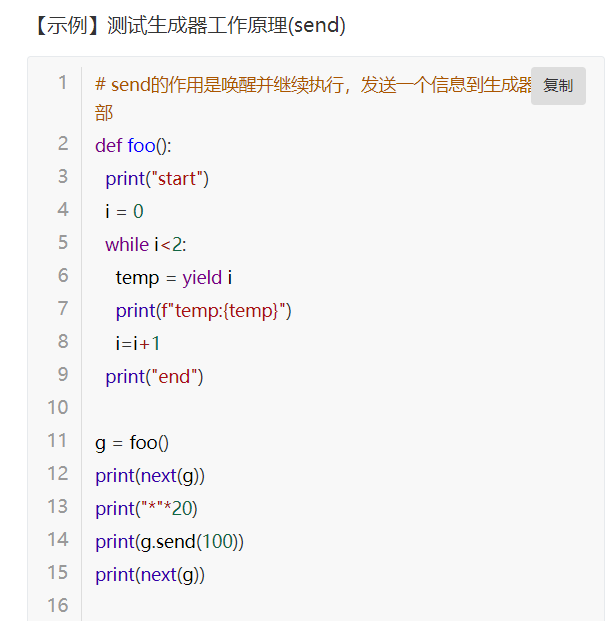Click the 复制 copy button

coord(558,86)
